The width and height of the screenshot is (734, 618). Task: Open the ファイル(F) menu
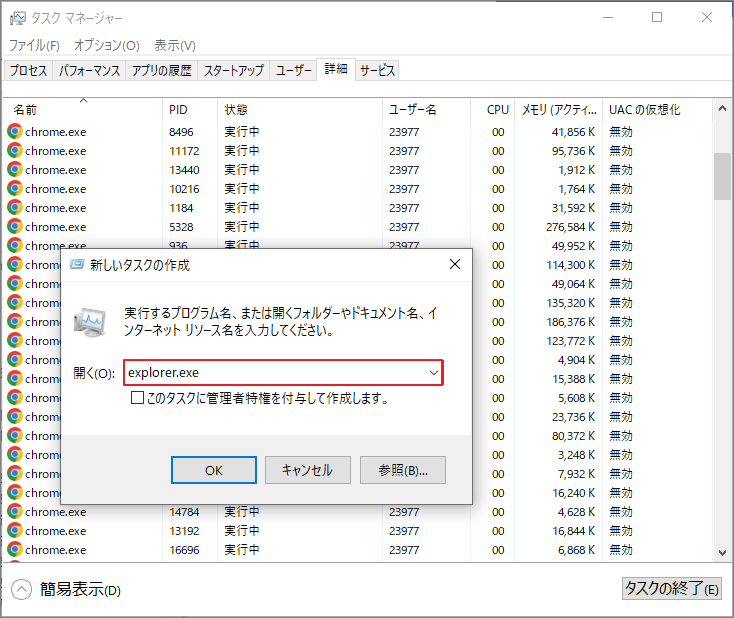click(x=34, y=45)
